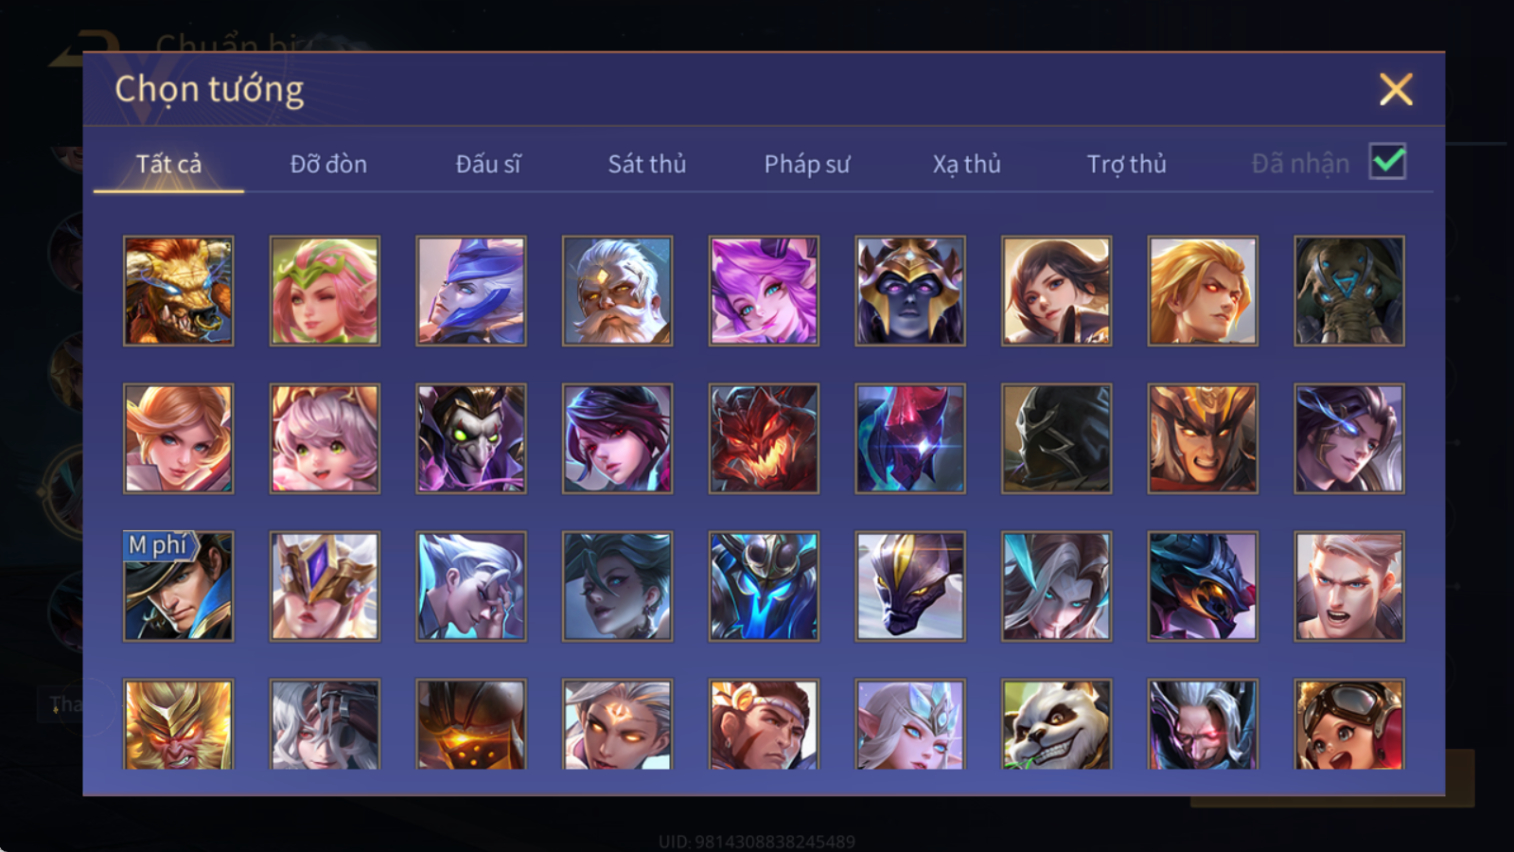Open the Đấu sĩ tab
The width and height of the screenshot is (1514, 852).
(488, 164)
